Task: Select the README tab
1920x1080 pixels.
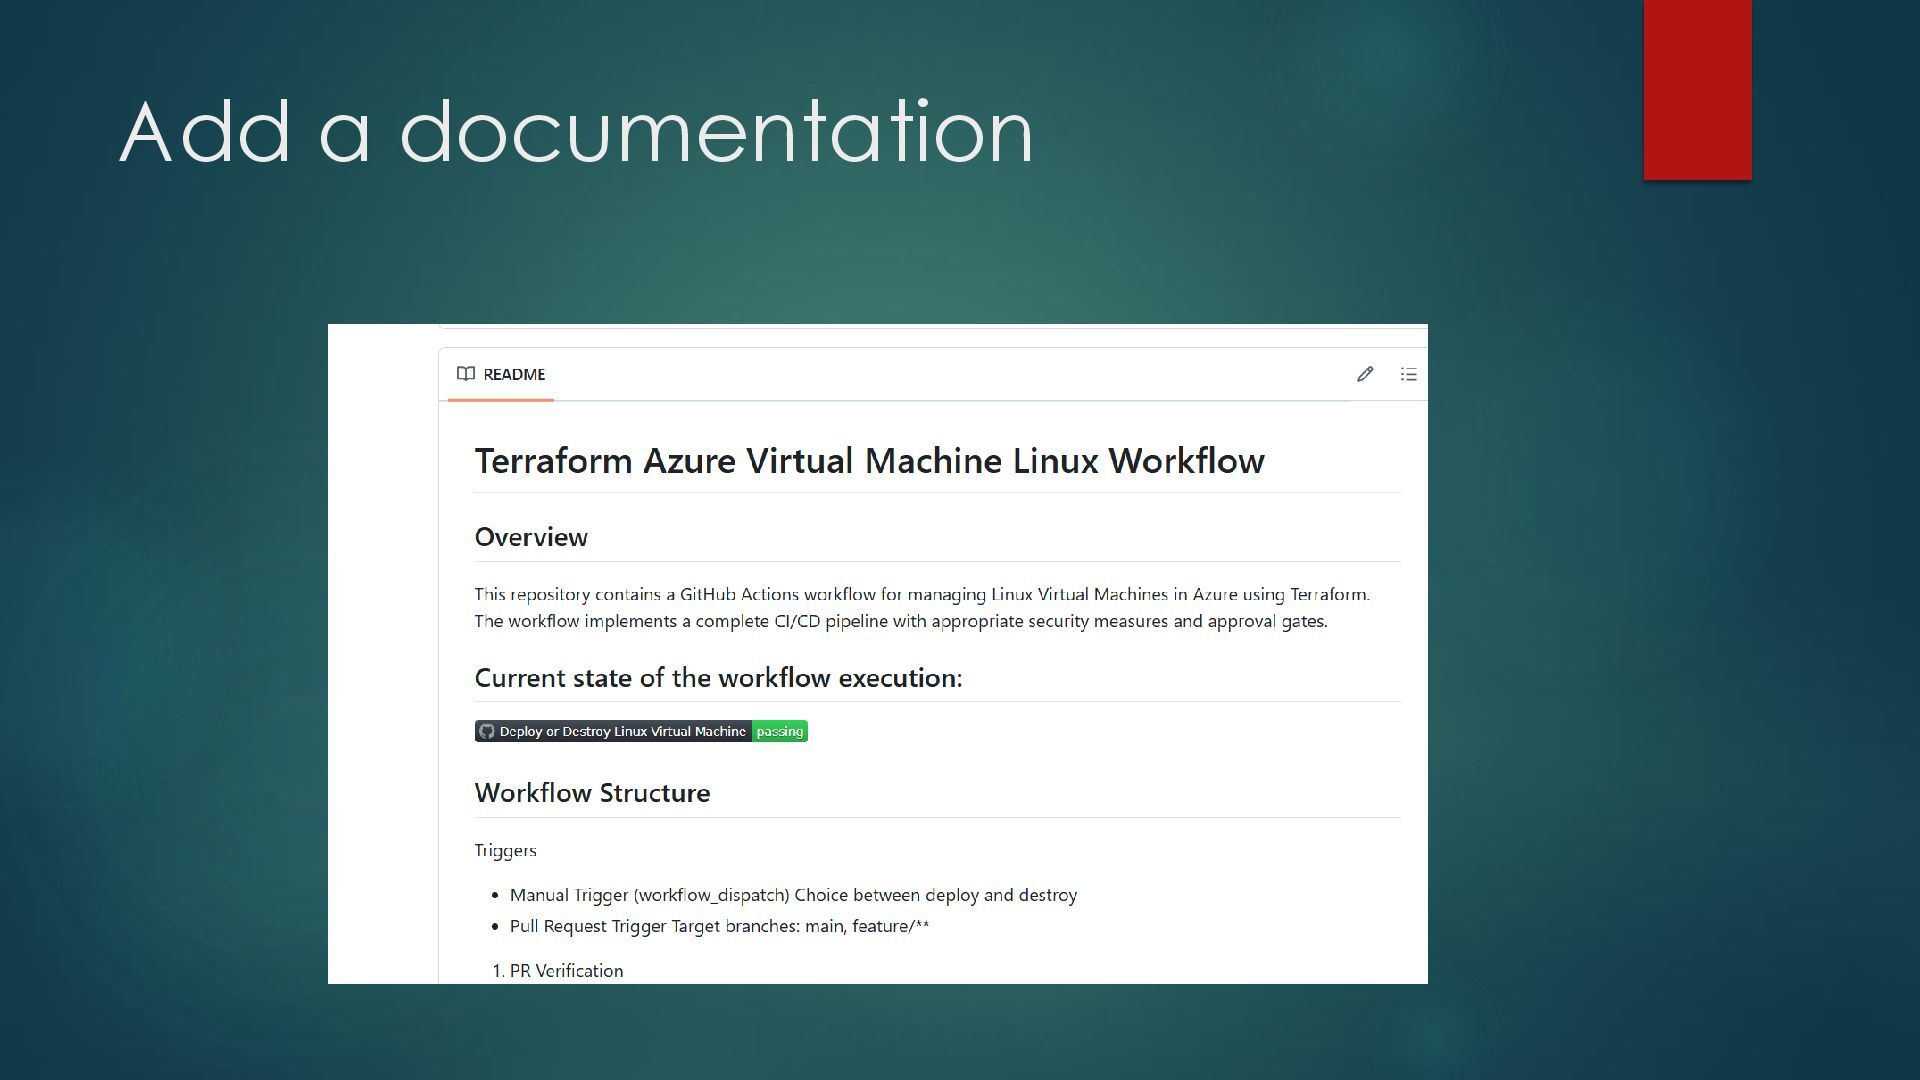Action: tap(501, 375)
